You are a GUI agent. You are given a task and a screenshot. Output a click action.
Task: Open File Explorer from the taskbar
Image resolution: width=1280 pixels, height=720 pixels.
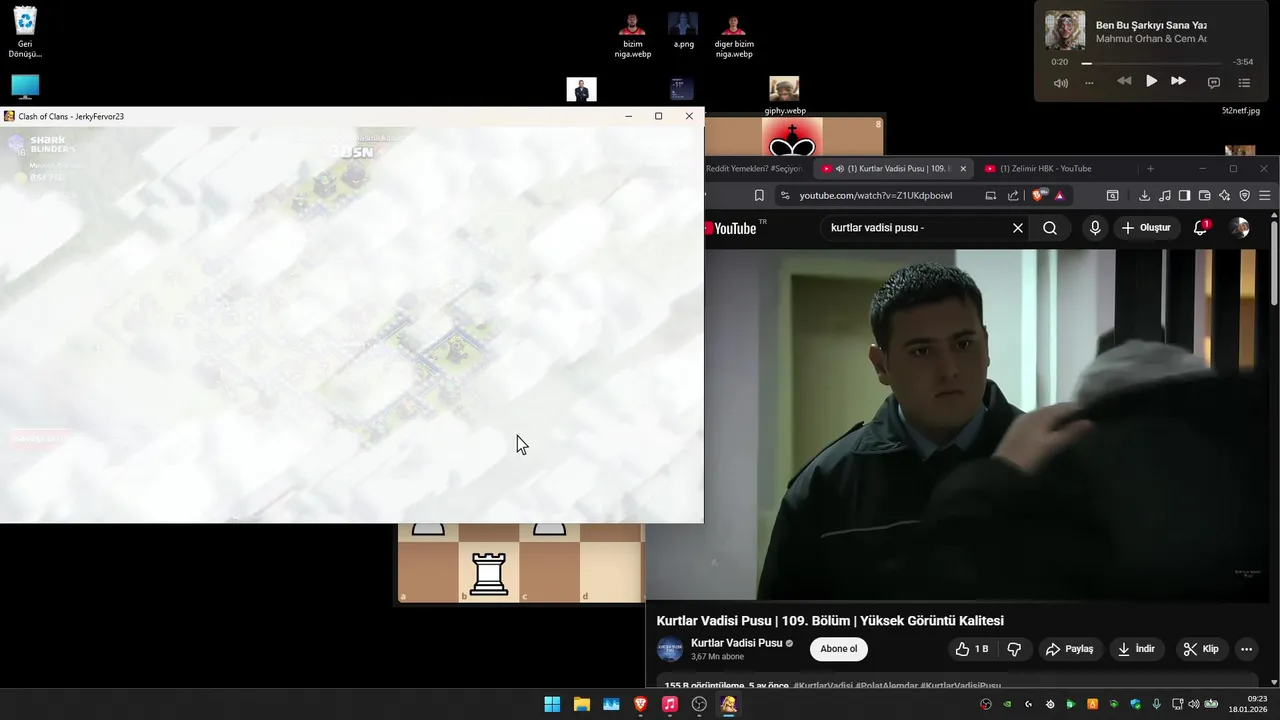click(x=581, y=704)
